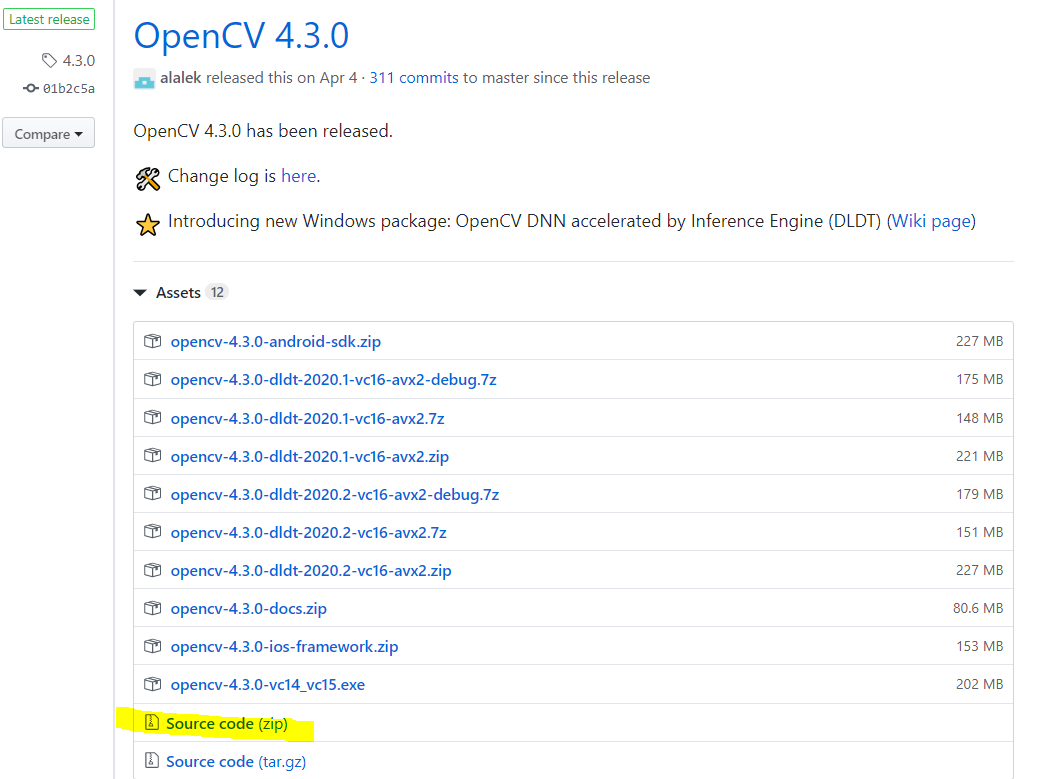The height and width of the screenshot is (779, 1043).
Task: Click the Assets heading label
Action: [178, 293]
